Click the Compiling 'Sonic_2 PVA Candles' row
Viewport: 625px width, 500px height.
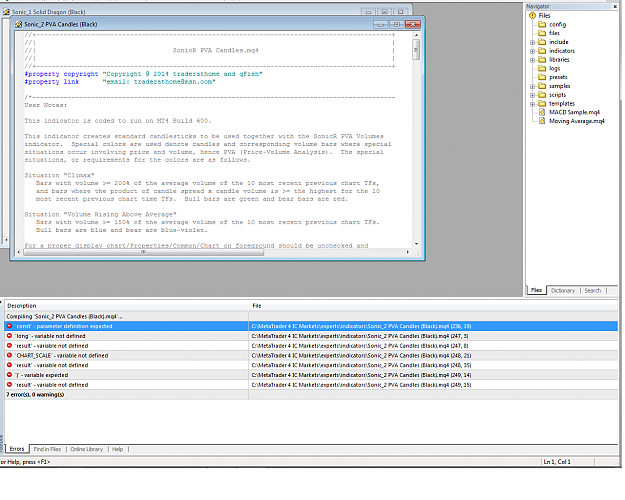[311, 317]
